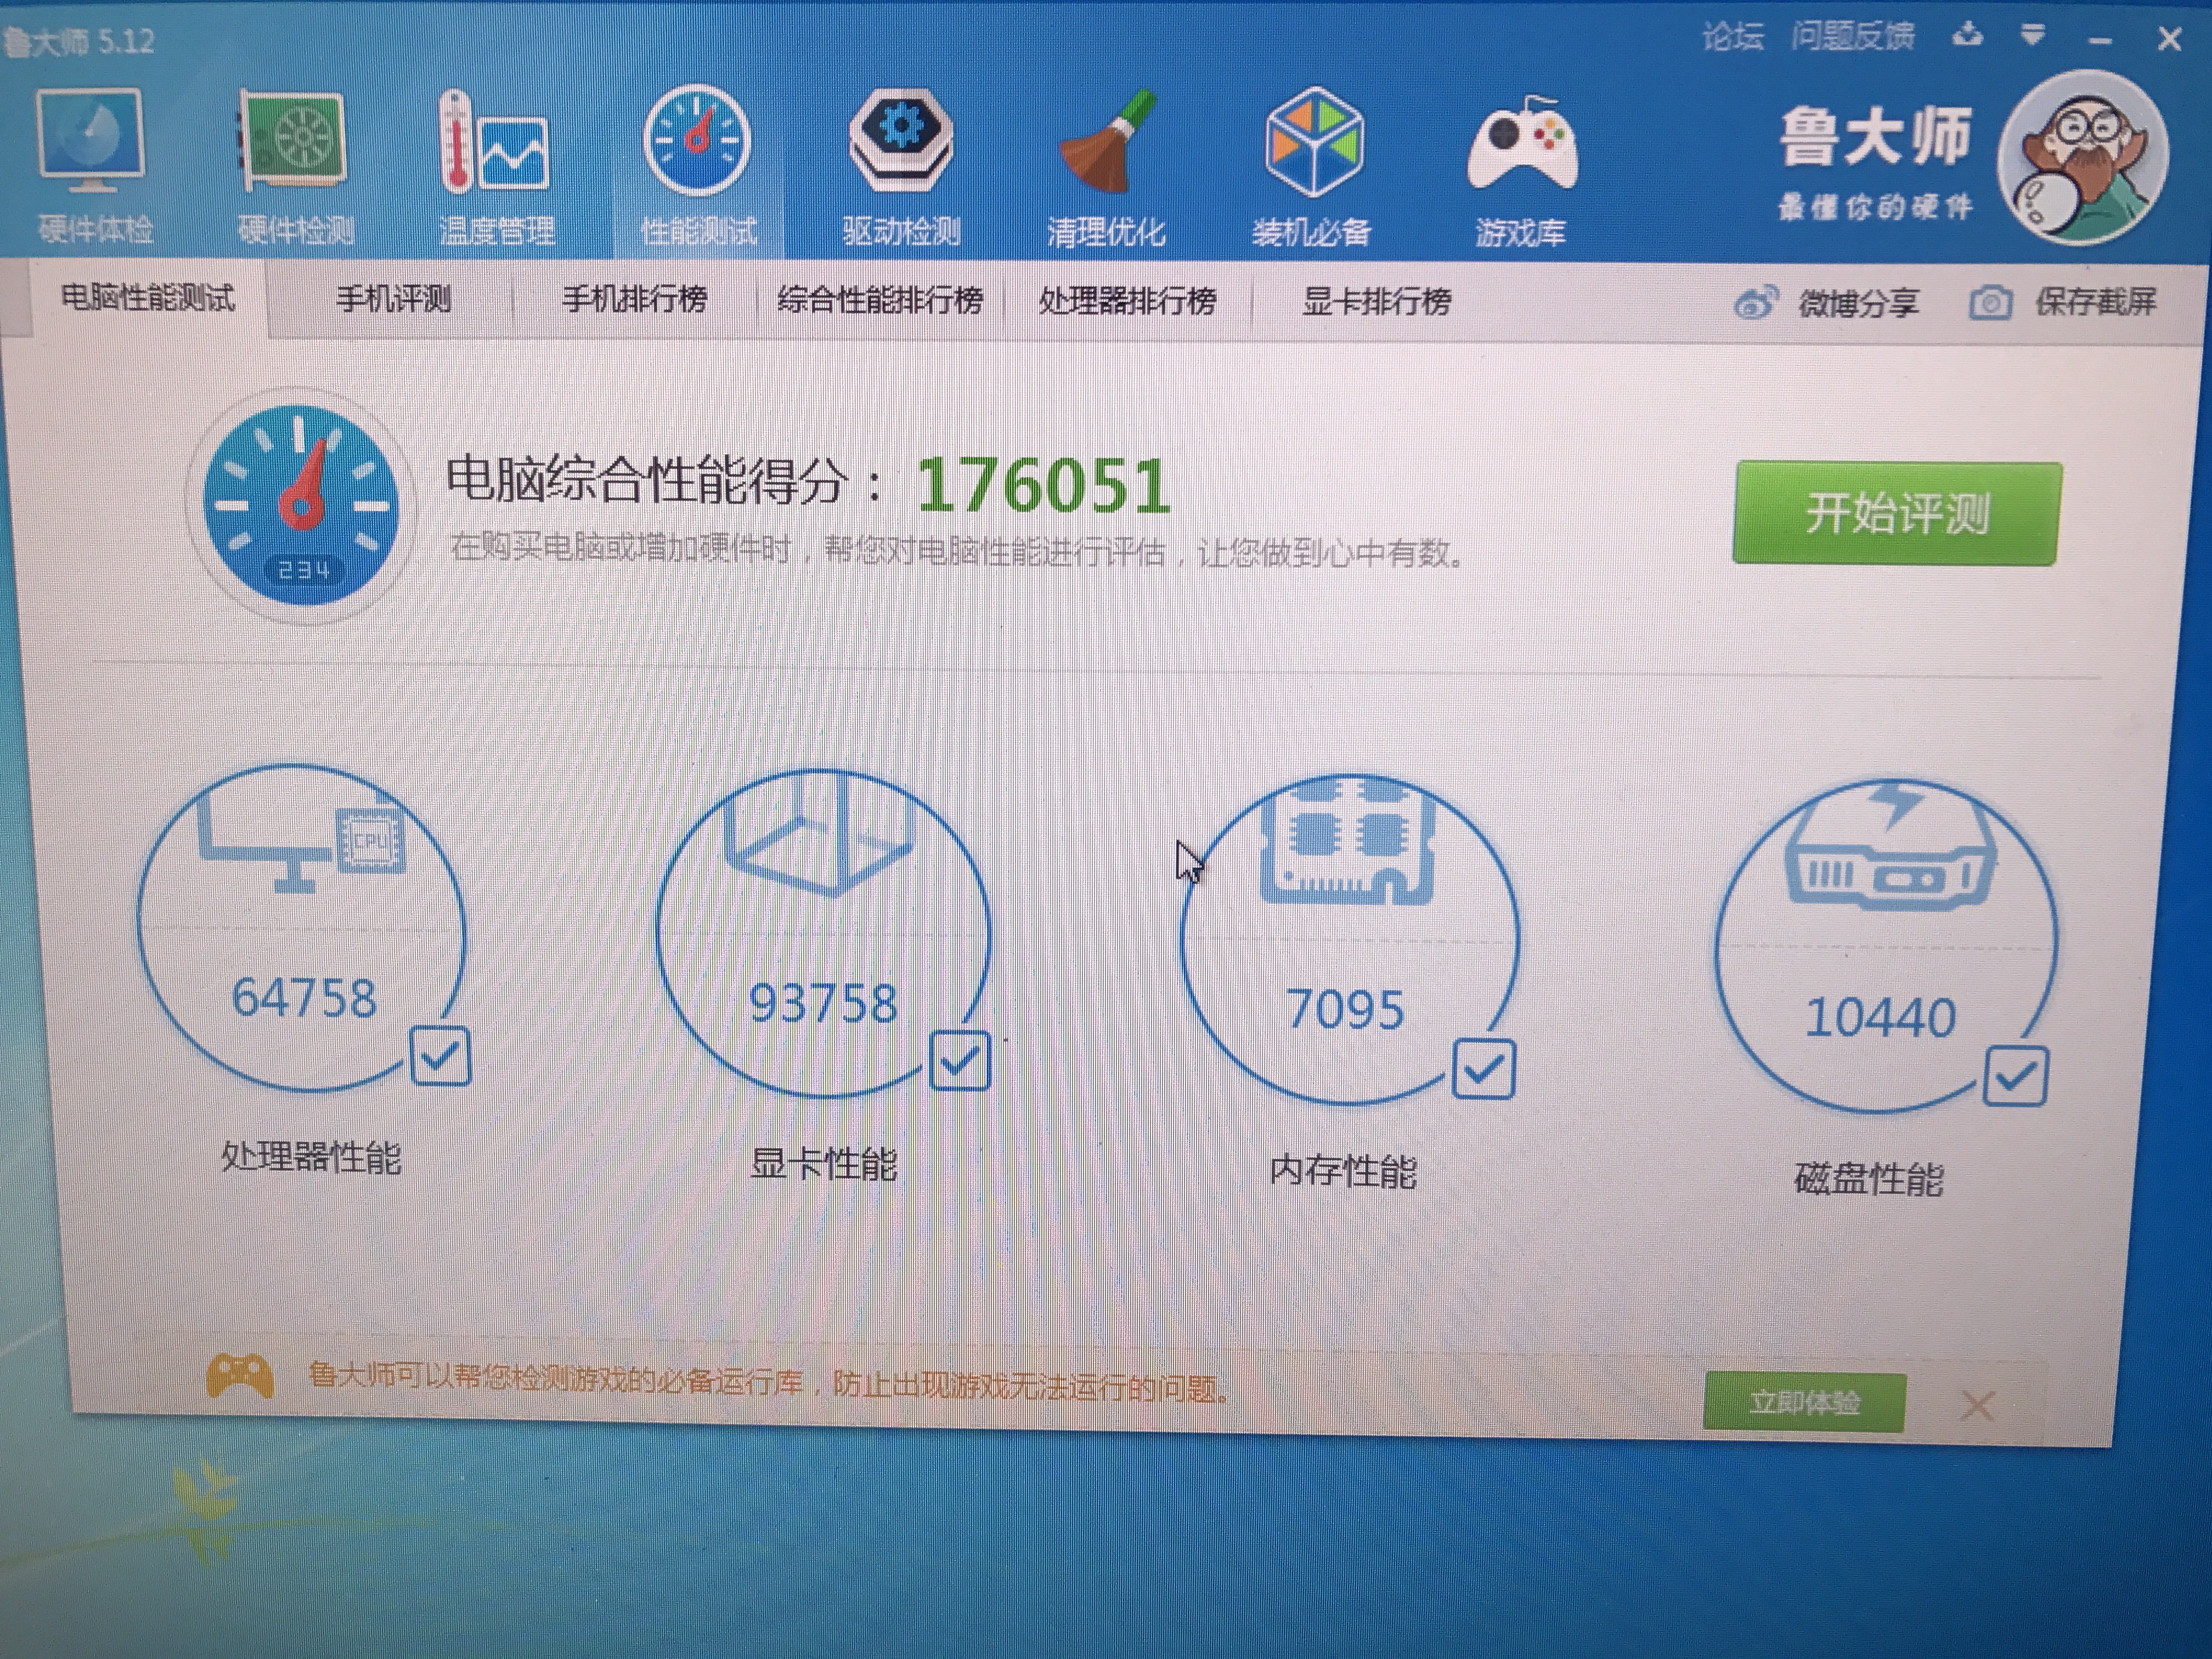This screenshot has height=1659, width=2212.
Task: Open the 论坛 forum link
Action: pos(1733,37)
